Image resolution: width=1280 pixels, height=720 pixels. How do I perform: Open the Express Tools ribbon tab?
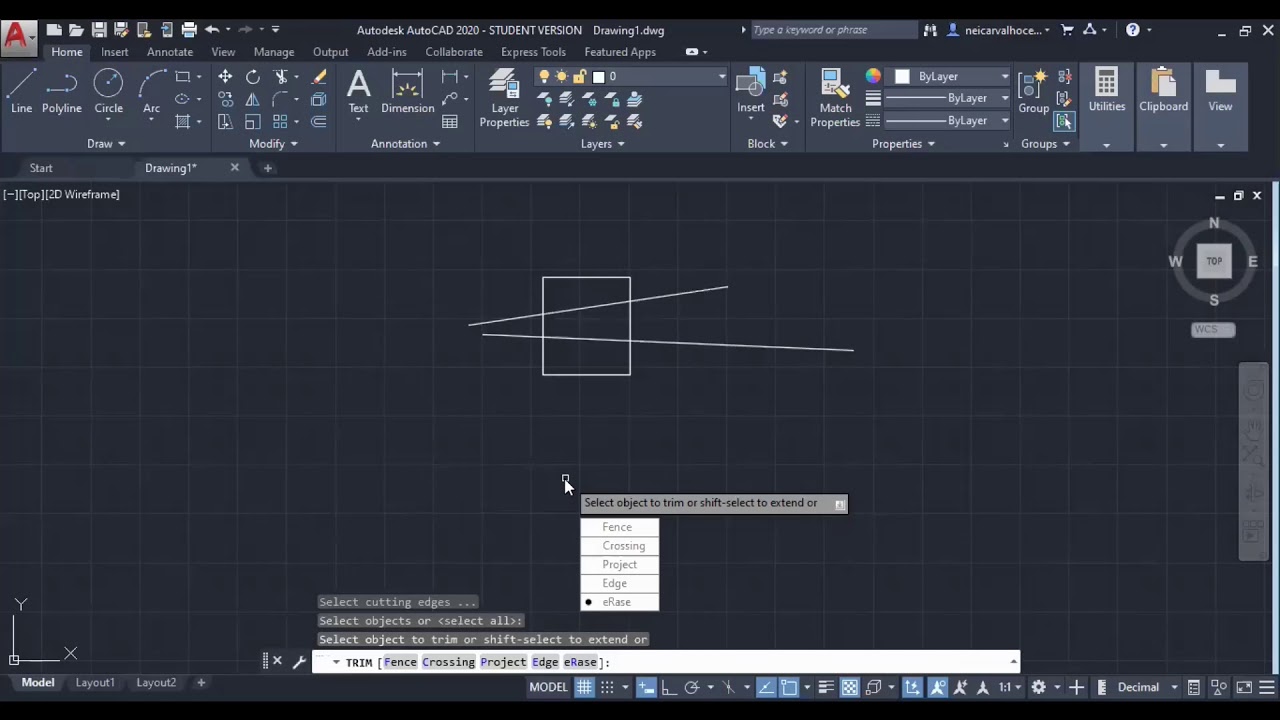click(x=533, y=52)
